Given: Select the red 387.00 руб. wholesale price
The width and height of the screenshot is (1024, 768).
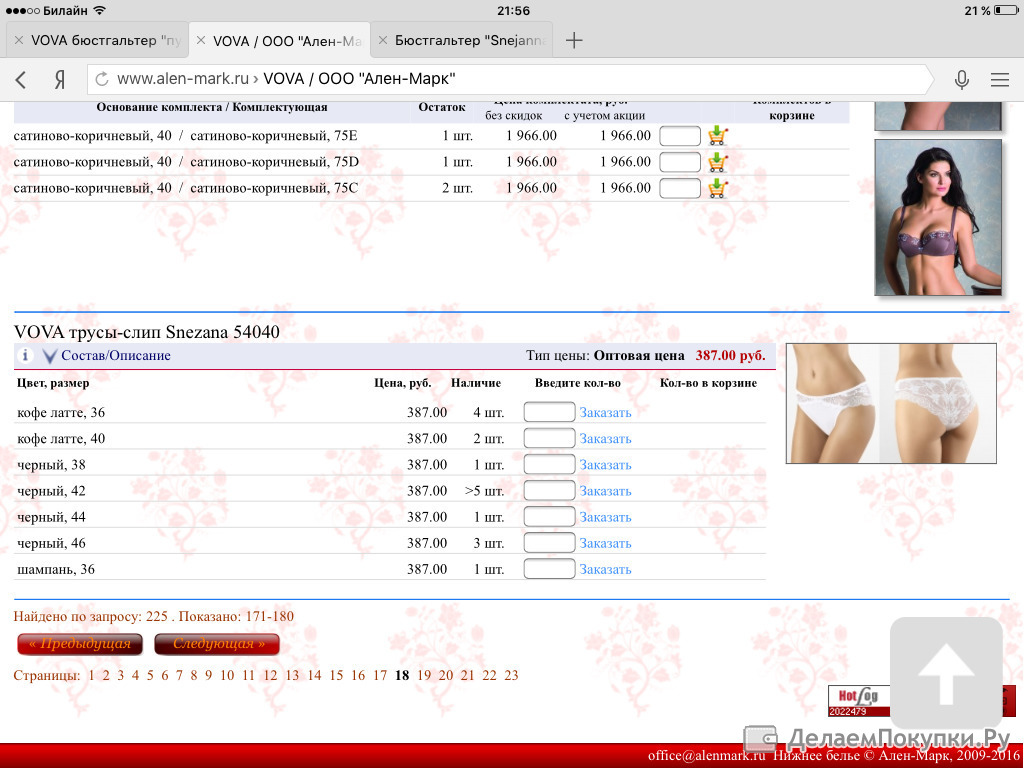Looking at the screenshot, I should click(730, 355).
